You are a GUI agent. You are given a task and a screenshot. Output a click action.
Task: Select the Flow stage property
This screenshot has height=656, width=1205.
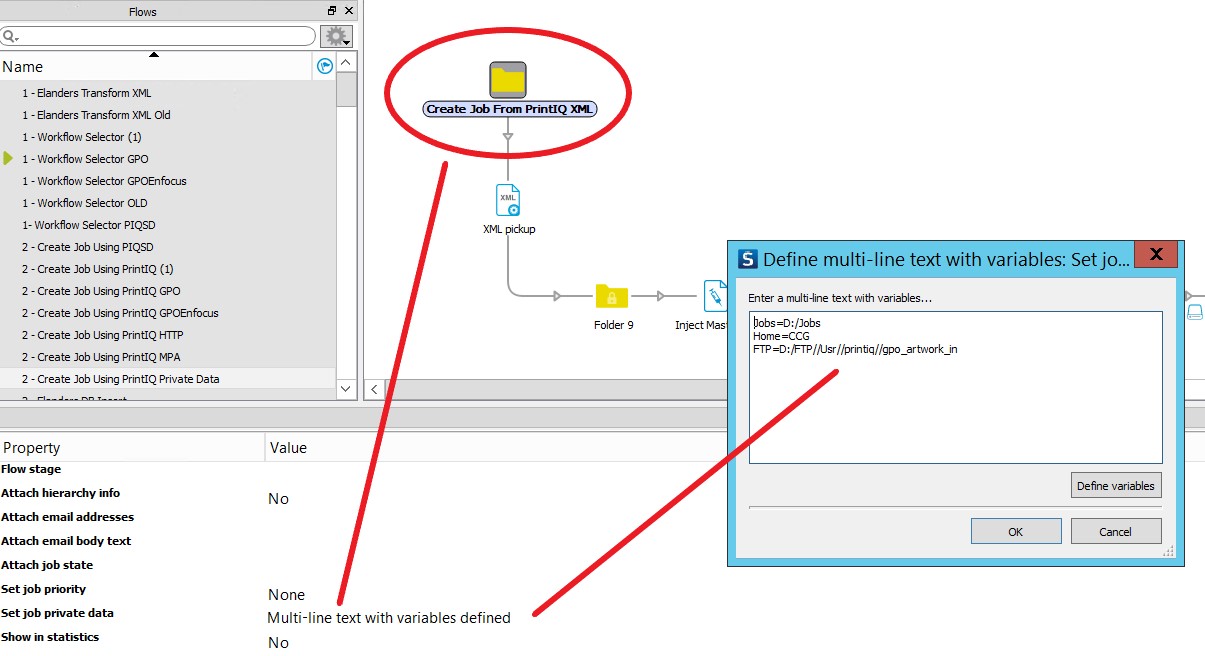point(31,469)
